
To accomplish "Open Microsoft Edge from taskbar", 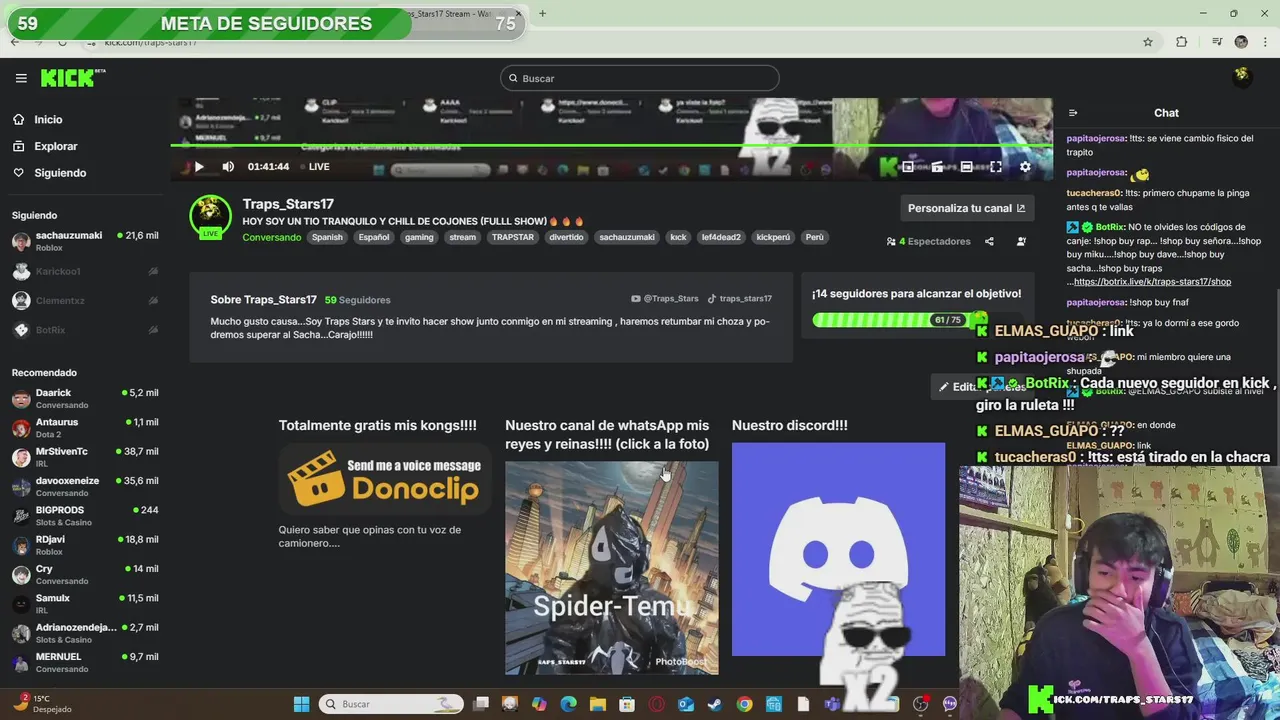I will tap(569, 704).
